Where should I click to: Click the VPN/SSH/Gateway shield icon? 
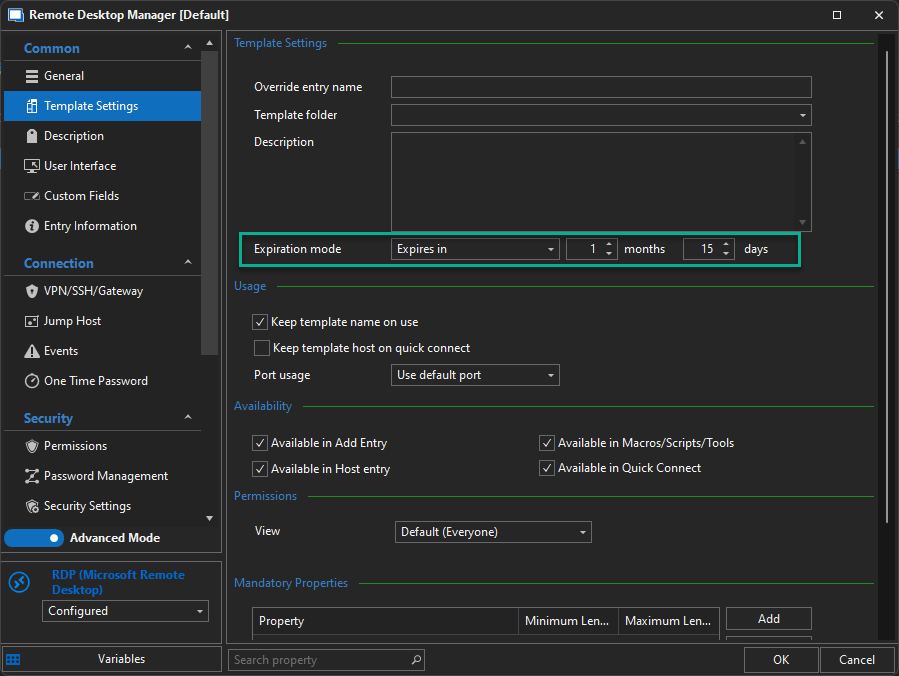click(x=32, y=291)
